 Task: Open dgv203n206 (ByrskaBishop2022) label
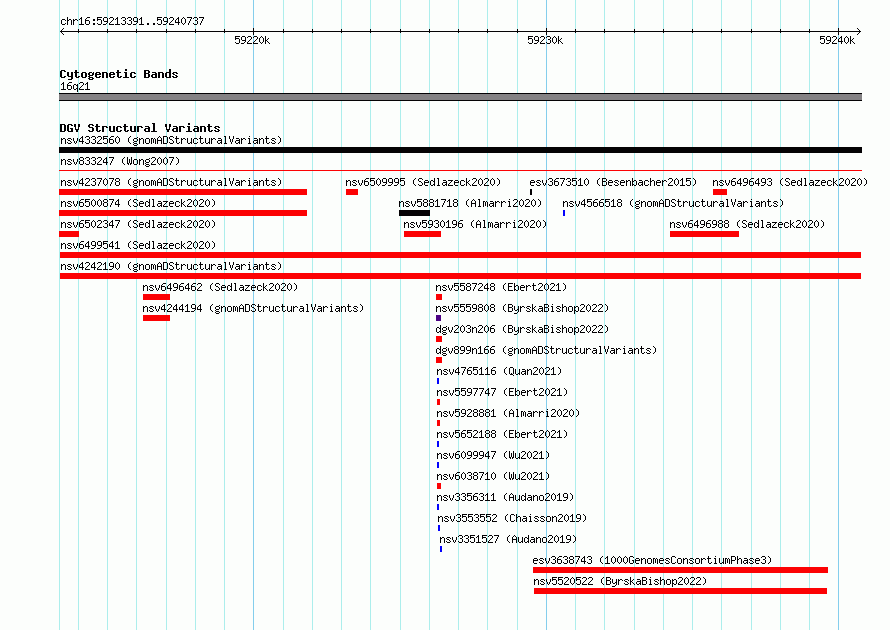(x=522, y=329)
